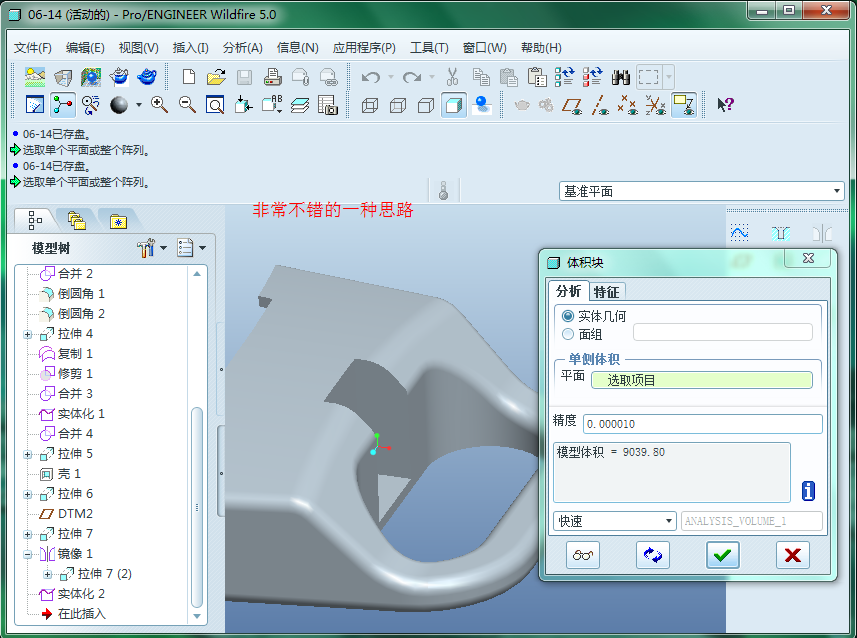Viewport: 857px width, 638px height.
Task: Select the 实体几何 radio button
Action: click(569, 316)
